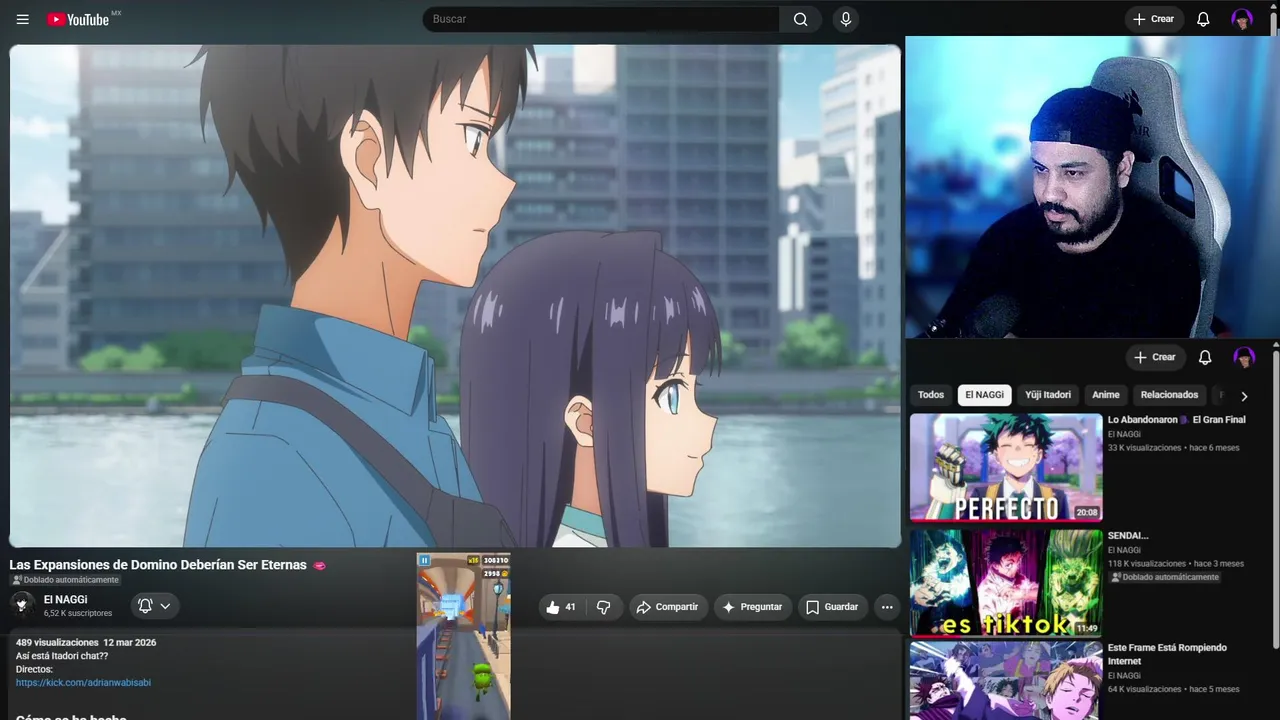Open account avatar in top bar
Image resolution: width=1280 pixels, height=720 pixels.
(x=1242, y=19)
